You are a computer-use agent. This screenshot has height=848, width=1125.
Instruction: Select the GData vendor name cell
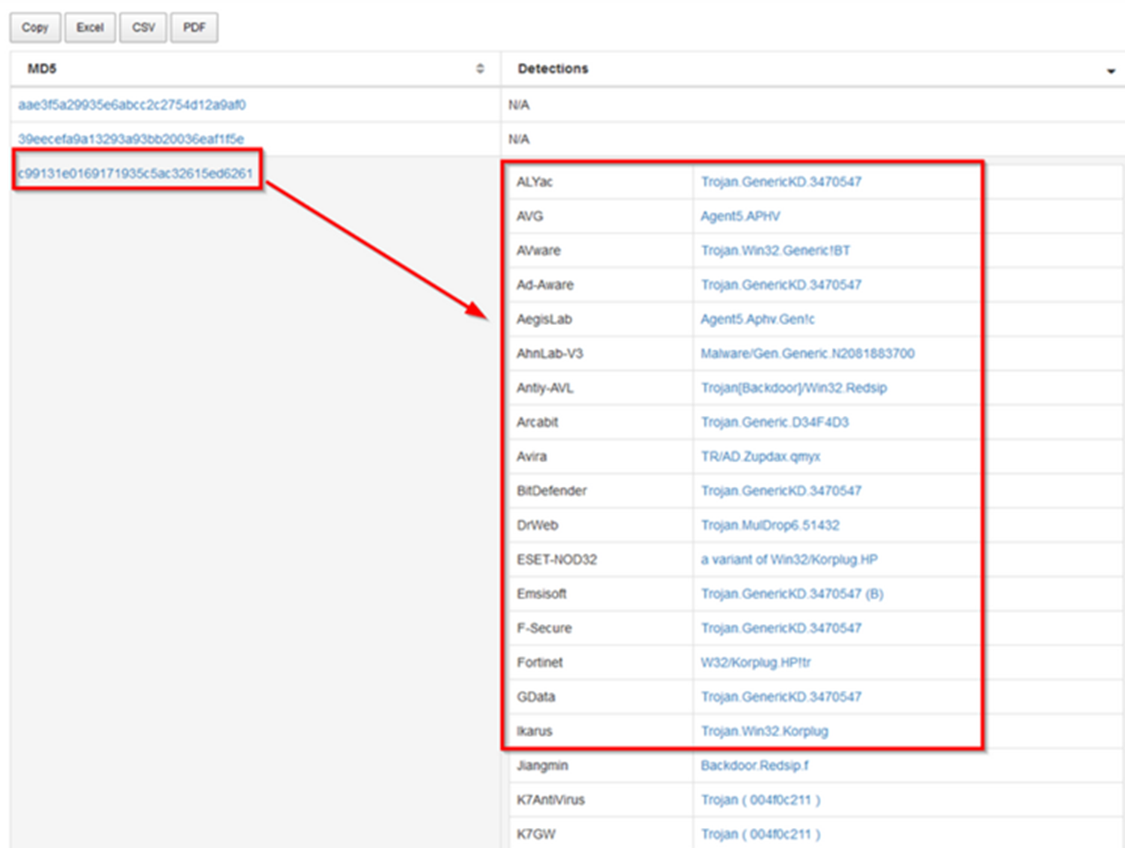coord(601,697)
